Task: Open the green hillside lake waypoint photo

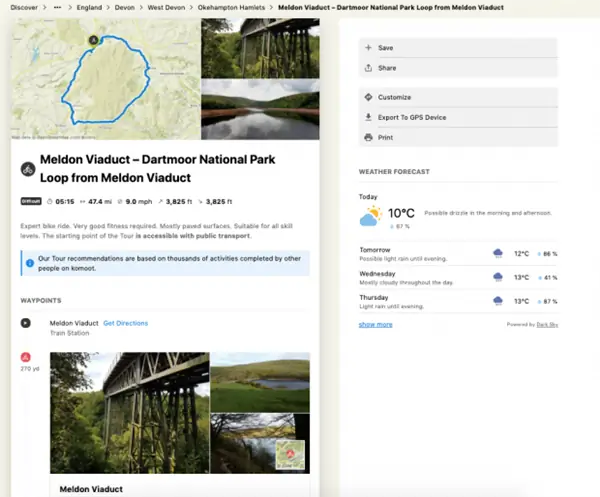Action: click(x=260, y=382)
